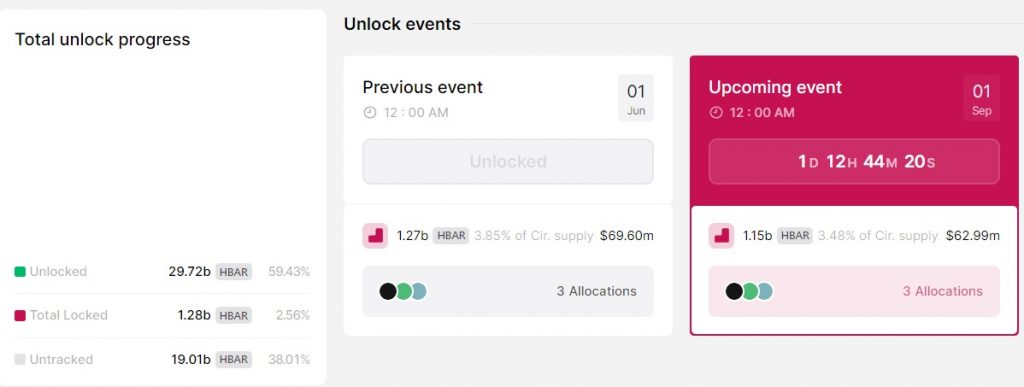This screenshot has height=387, width=1024.
Task: Click the grayed Unlocked button
Action: pos(508,161)
